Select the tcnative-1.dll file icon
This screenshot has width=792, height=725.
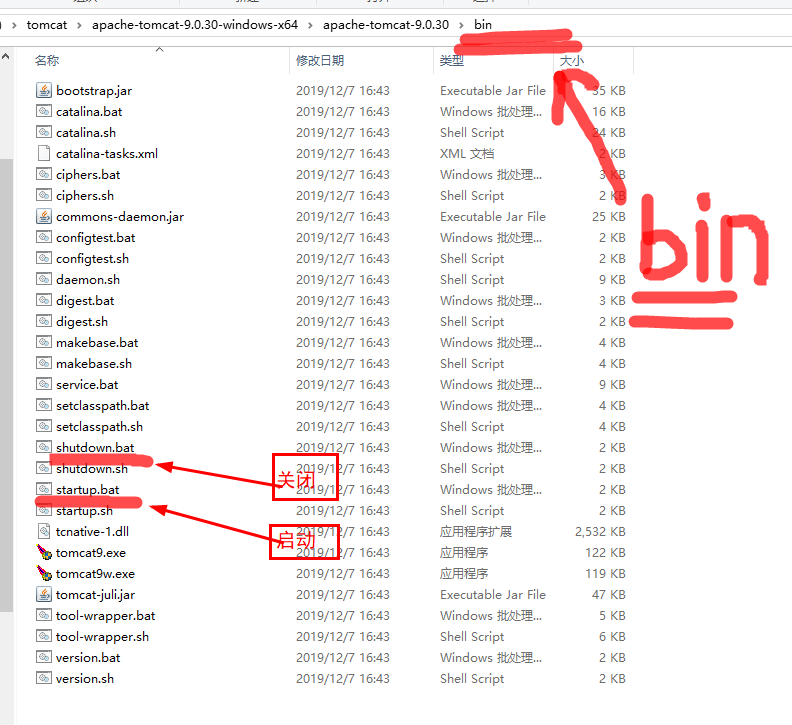point(44,531)
